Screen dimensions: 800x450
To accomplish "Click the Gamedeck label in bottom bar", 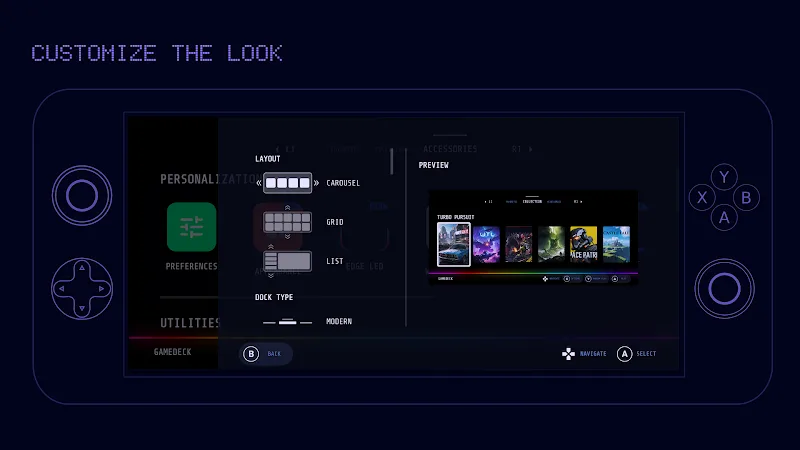I will coord(172,352).
